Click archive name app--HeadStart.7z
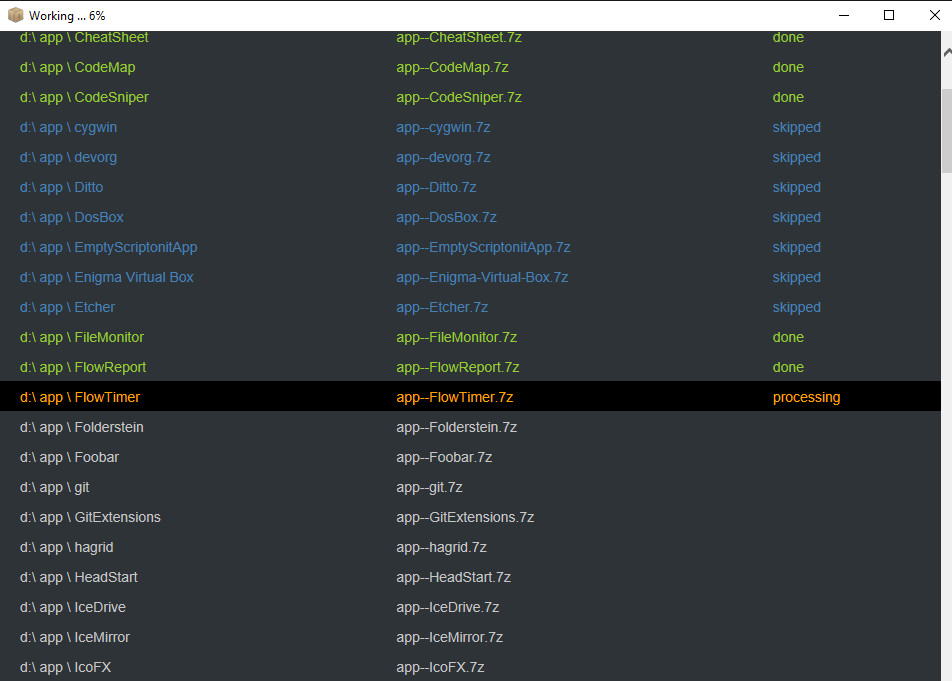The width and height of the screenshot is (952, 681). point(454,578)
